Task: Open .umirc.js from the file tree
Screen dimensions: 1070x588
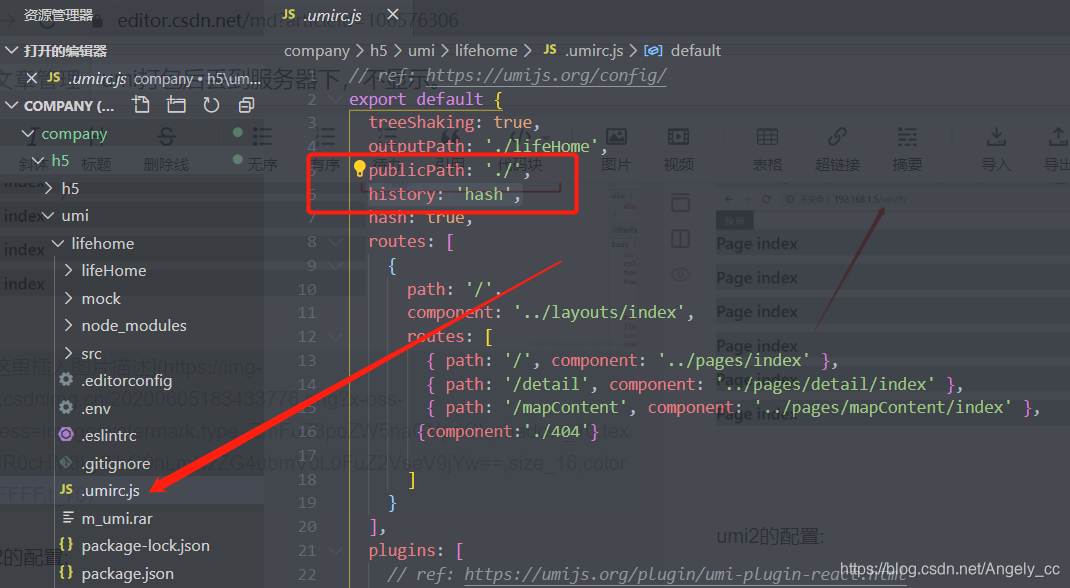Action: (111, 490)
